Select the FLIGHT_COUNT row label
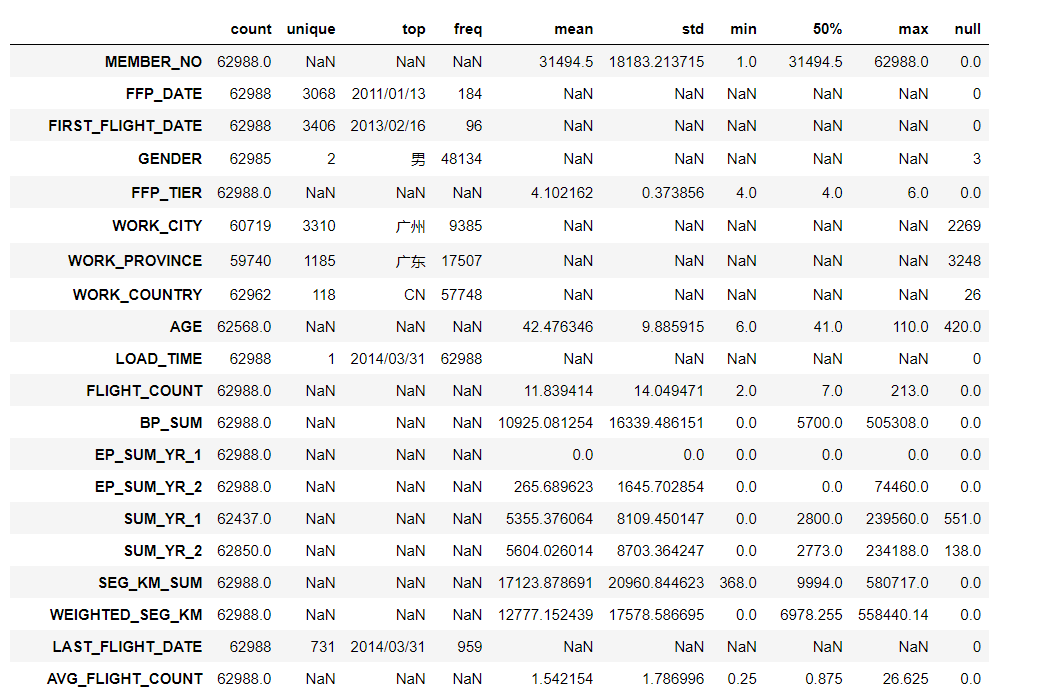Image resolution: width=1048 pixels, height=691 pixels. 144,390
